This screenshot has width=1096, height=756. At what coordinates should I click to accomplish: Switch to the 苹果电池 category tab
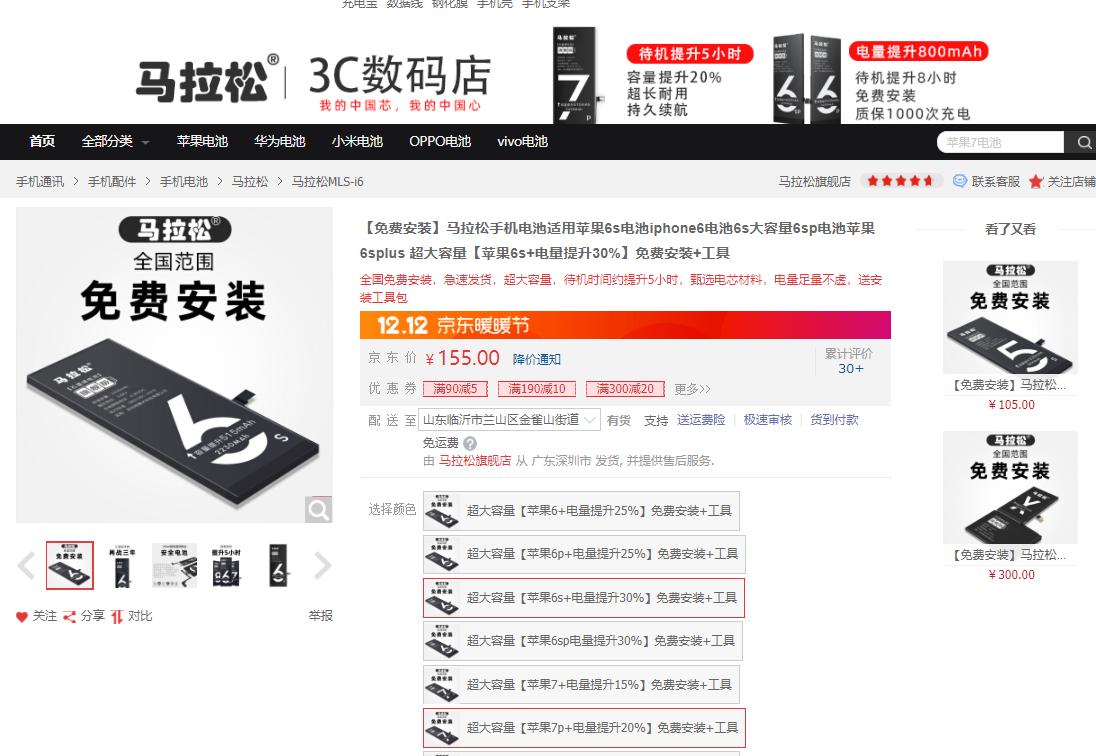203,141
